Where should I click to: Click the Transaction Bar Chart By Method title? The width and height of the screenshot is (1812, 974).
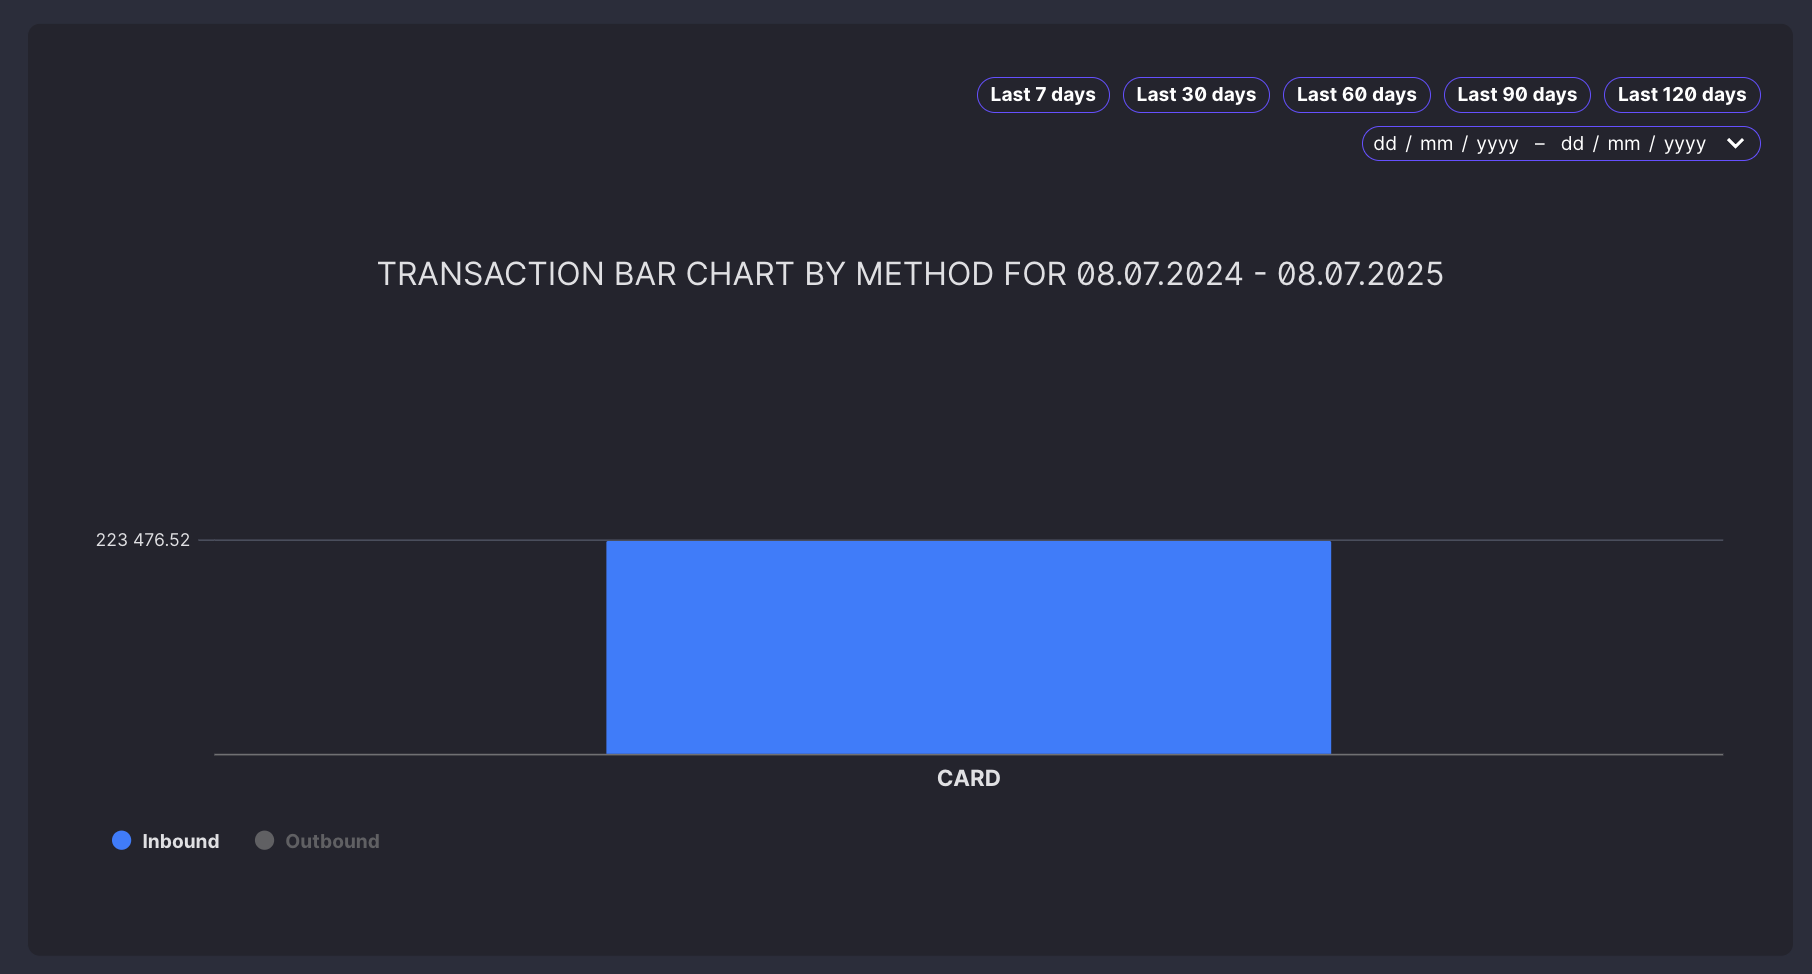pos(910,274)
